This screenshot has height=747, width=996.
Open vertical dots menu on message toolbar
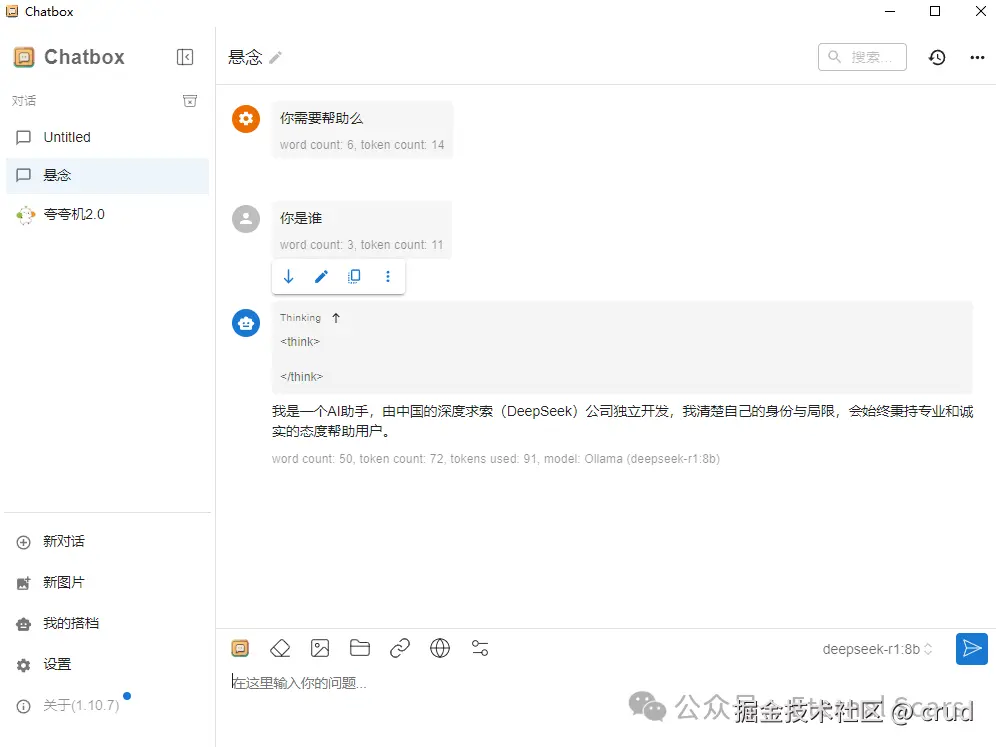388,276
